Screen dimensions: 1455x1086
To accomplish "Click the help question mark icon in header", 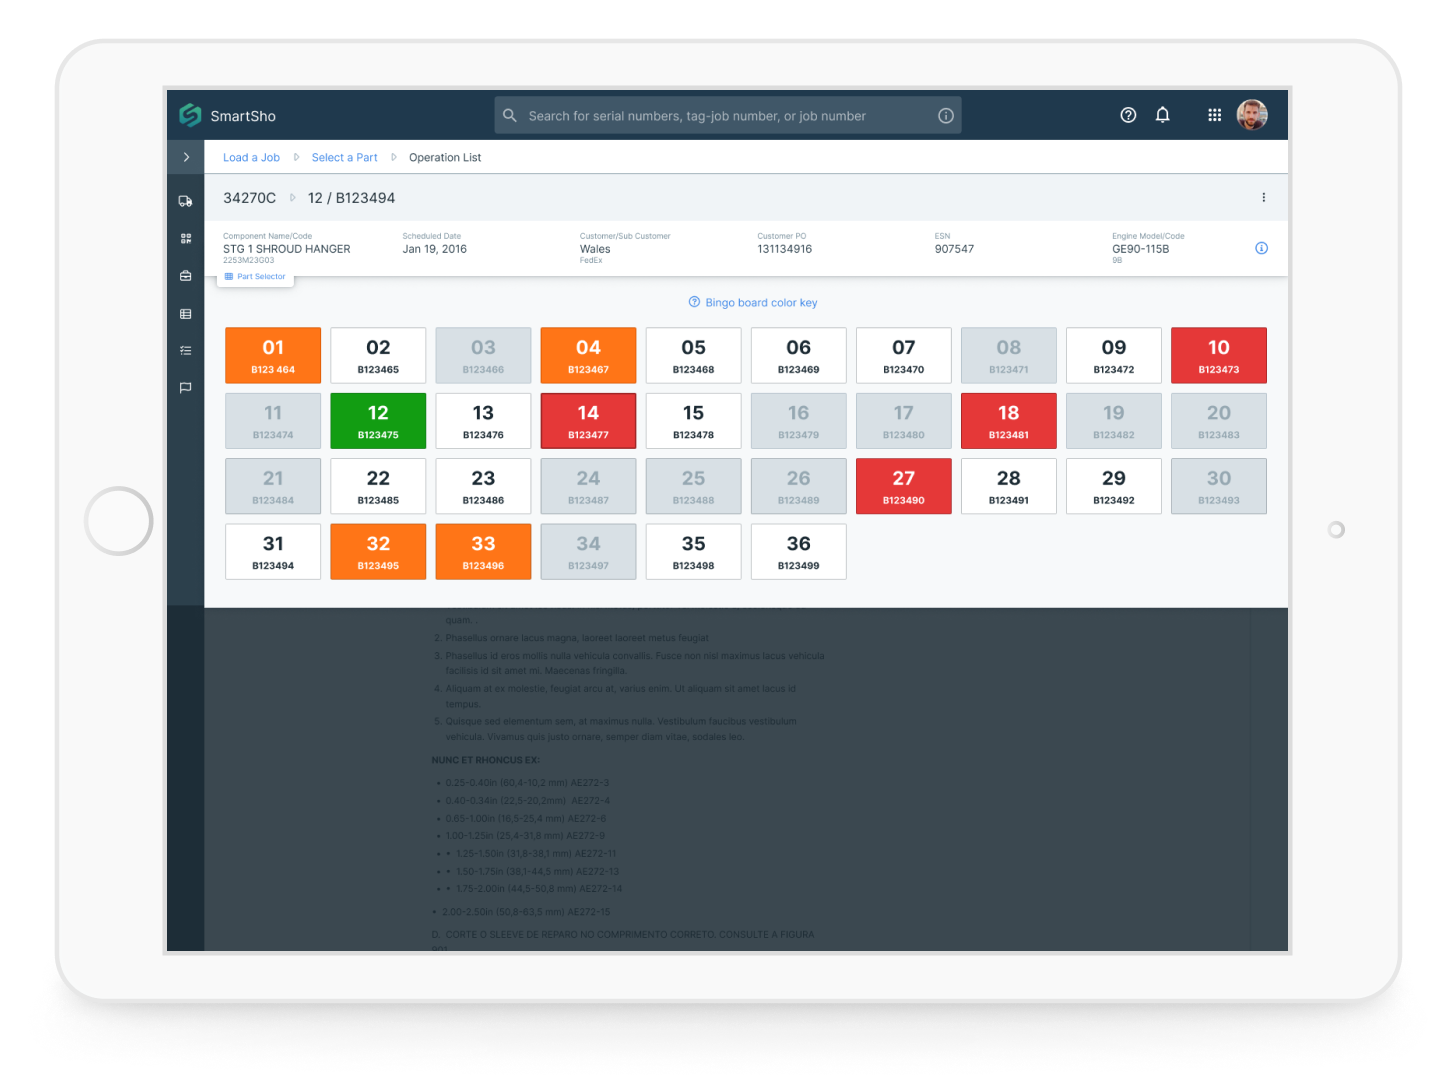I will (1128, 115).
